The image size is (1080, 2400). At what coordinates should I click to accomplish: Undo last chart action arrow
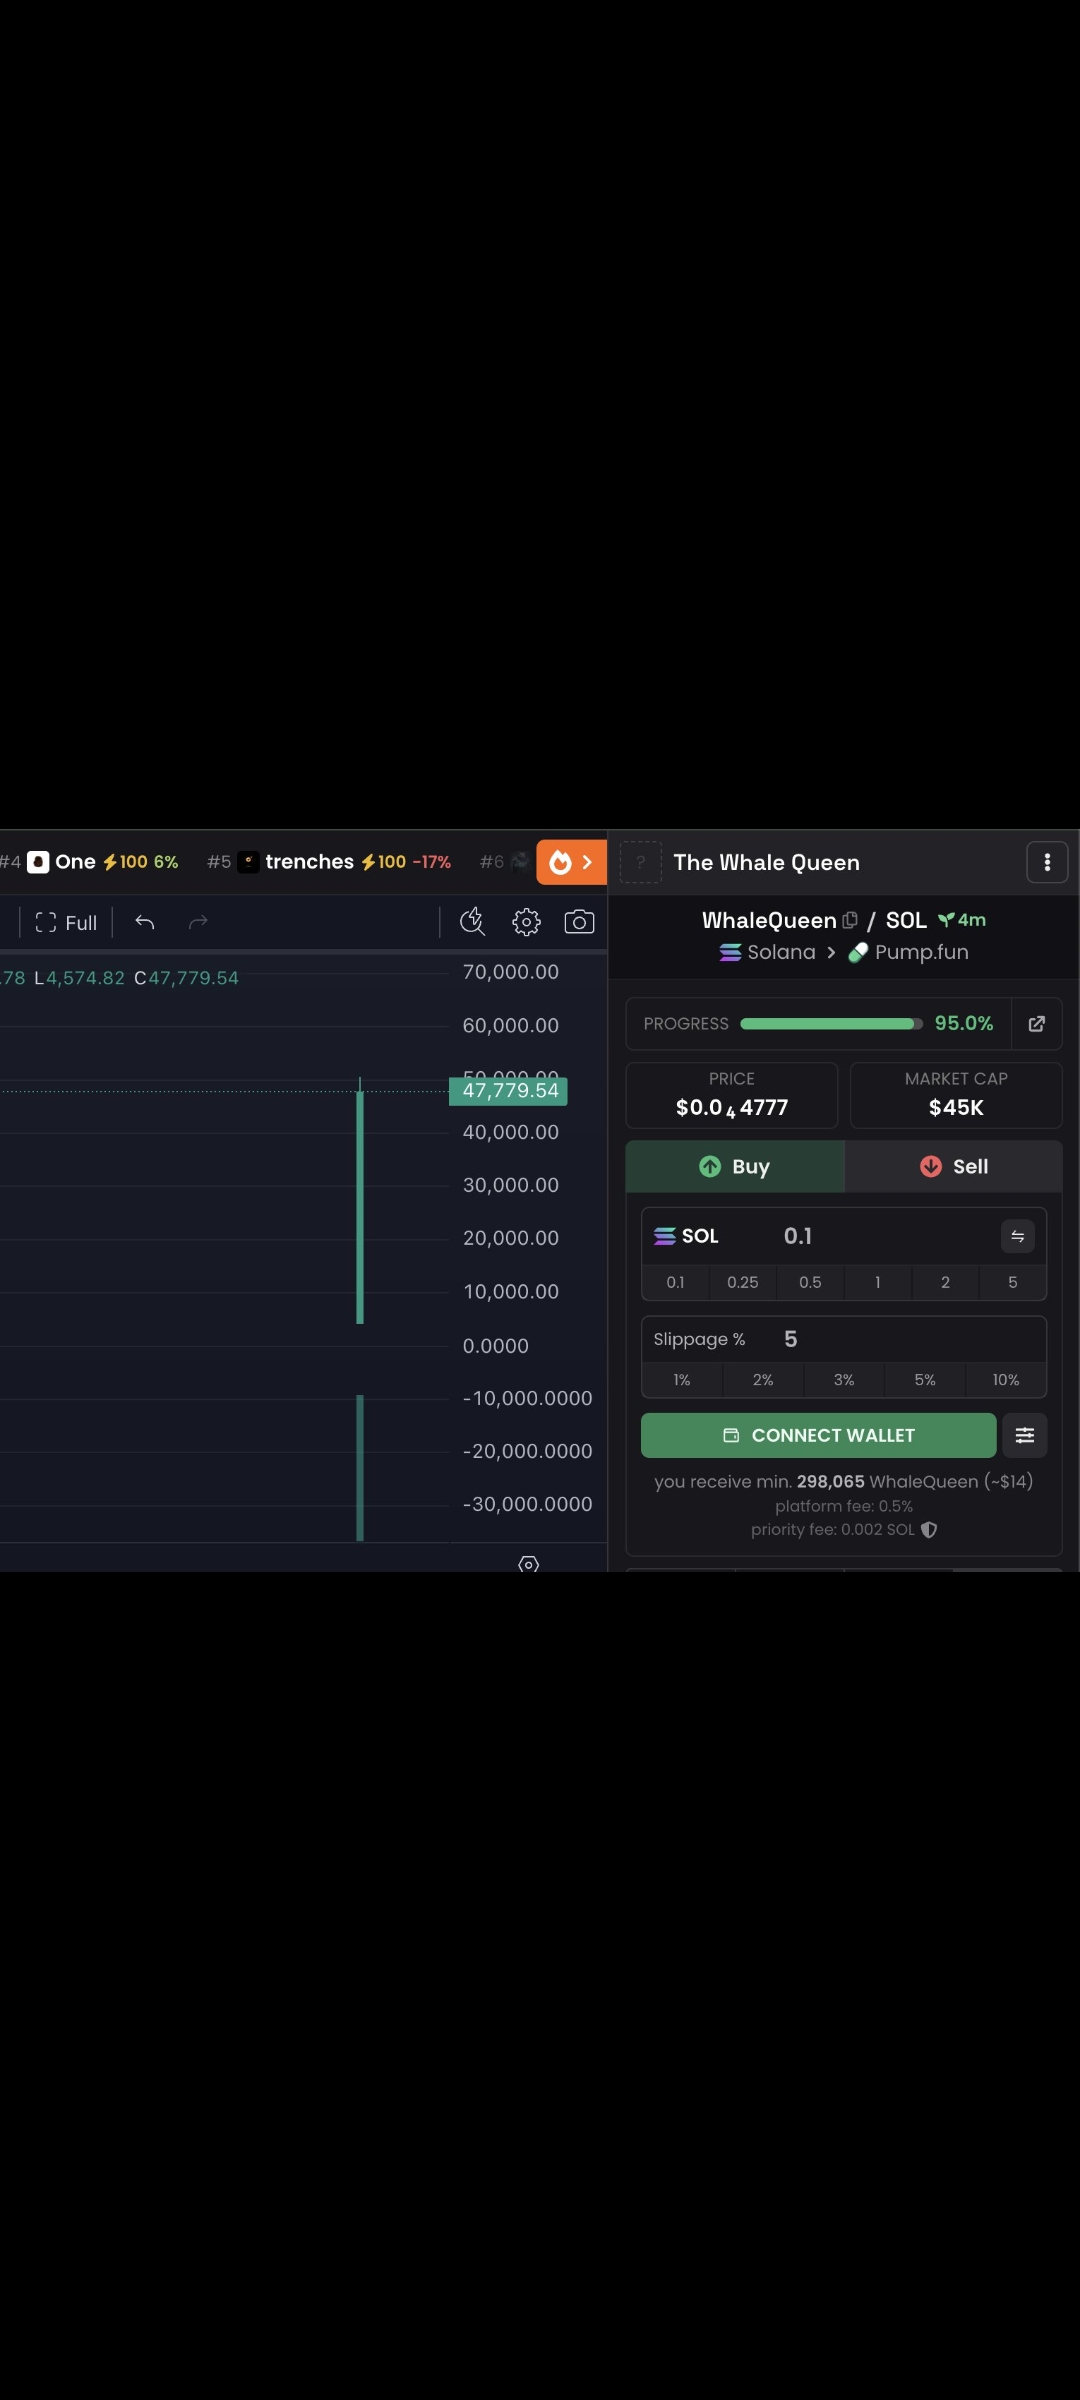click(145, 922)
